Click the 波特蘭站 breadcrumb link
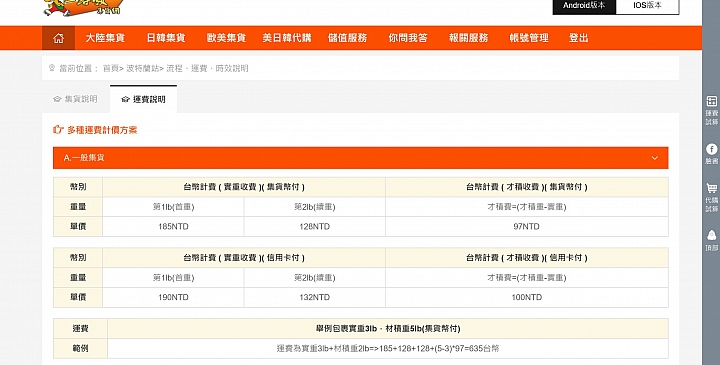Image resolution: width=720 pixels, height=365 pixels. [x=142, y=68]
